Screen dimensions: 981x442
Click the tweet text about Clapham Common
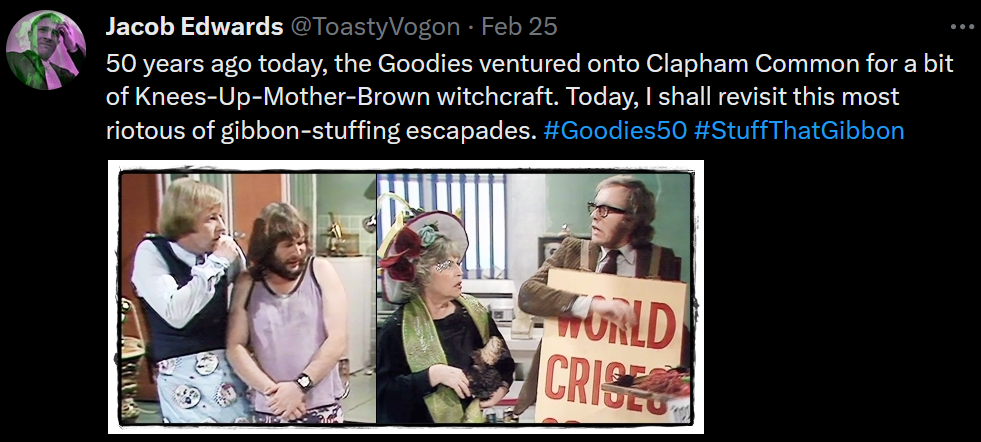point(529,96)
